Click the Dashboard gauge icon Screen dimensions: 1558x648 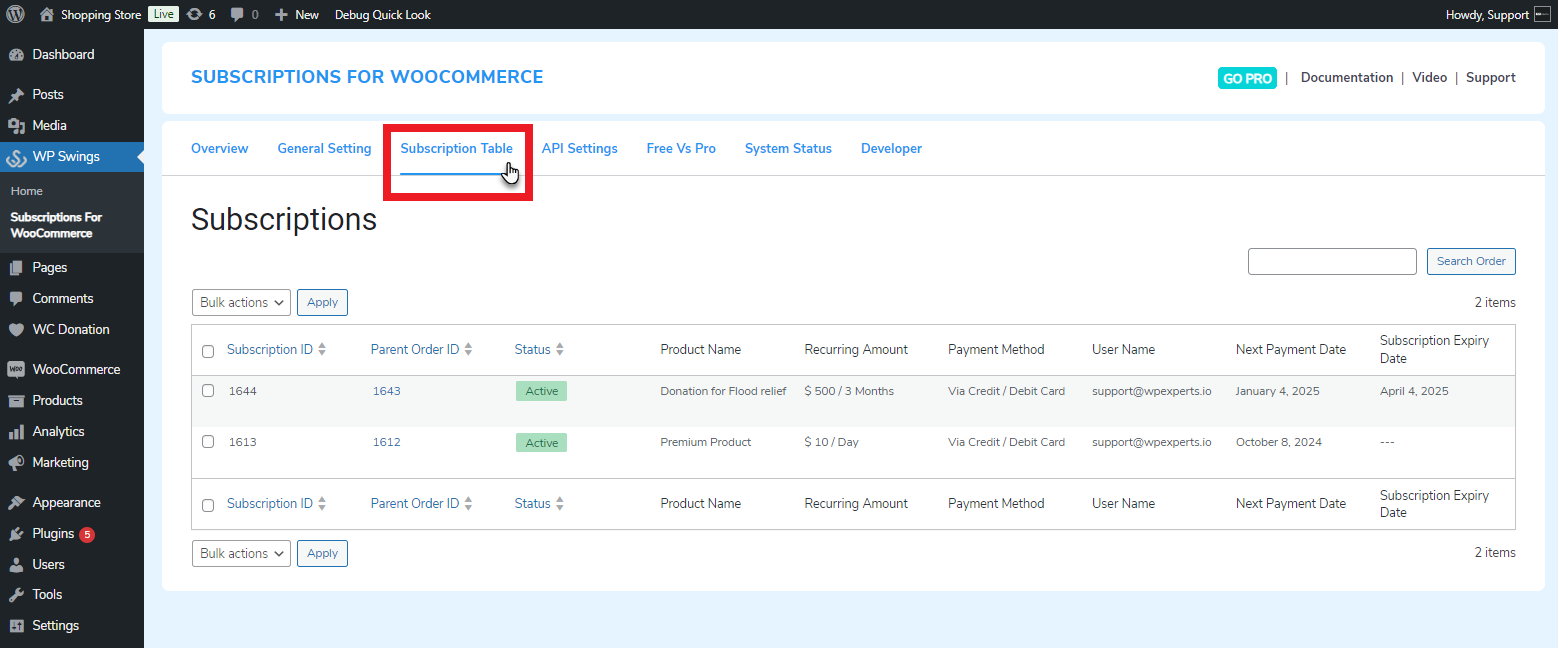(x=16, y=55)
